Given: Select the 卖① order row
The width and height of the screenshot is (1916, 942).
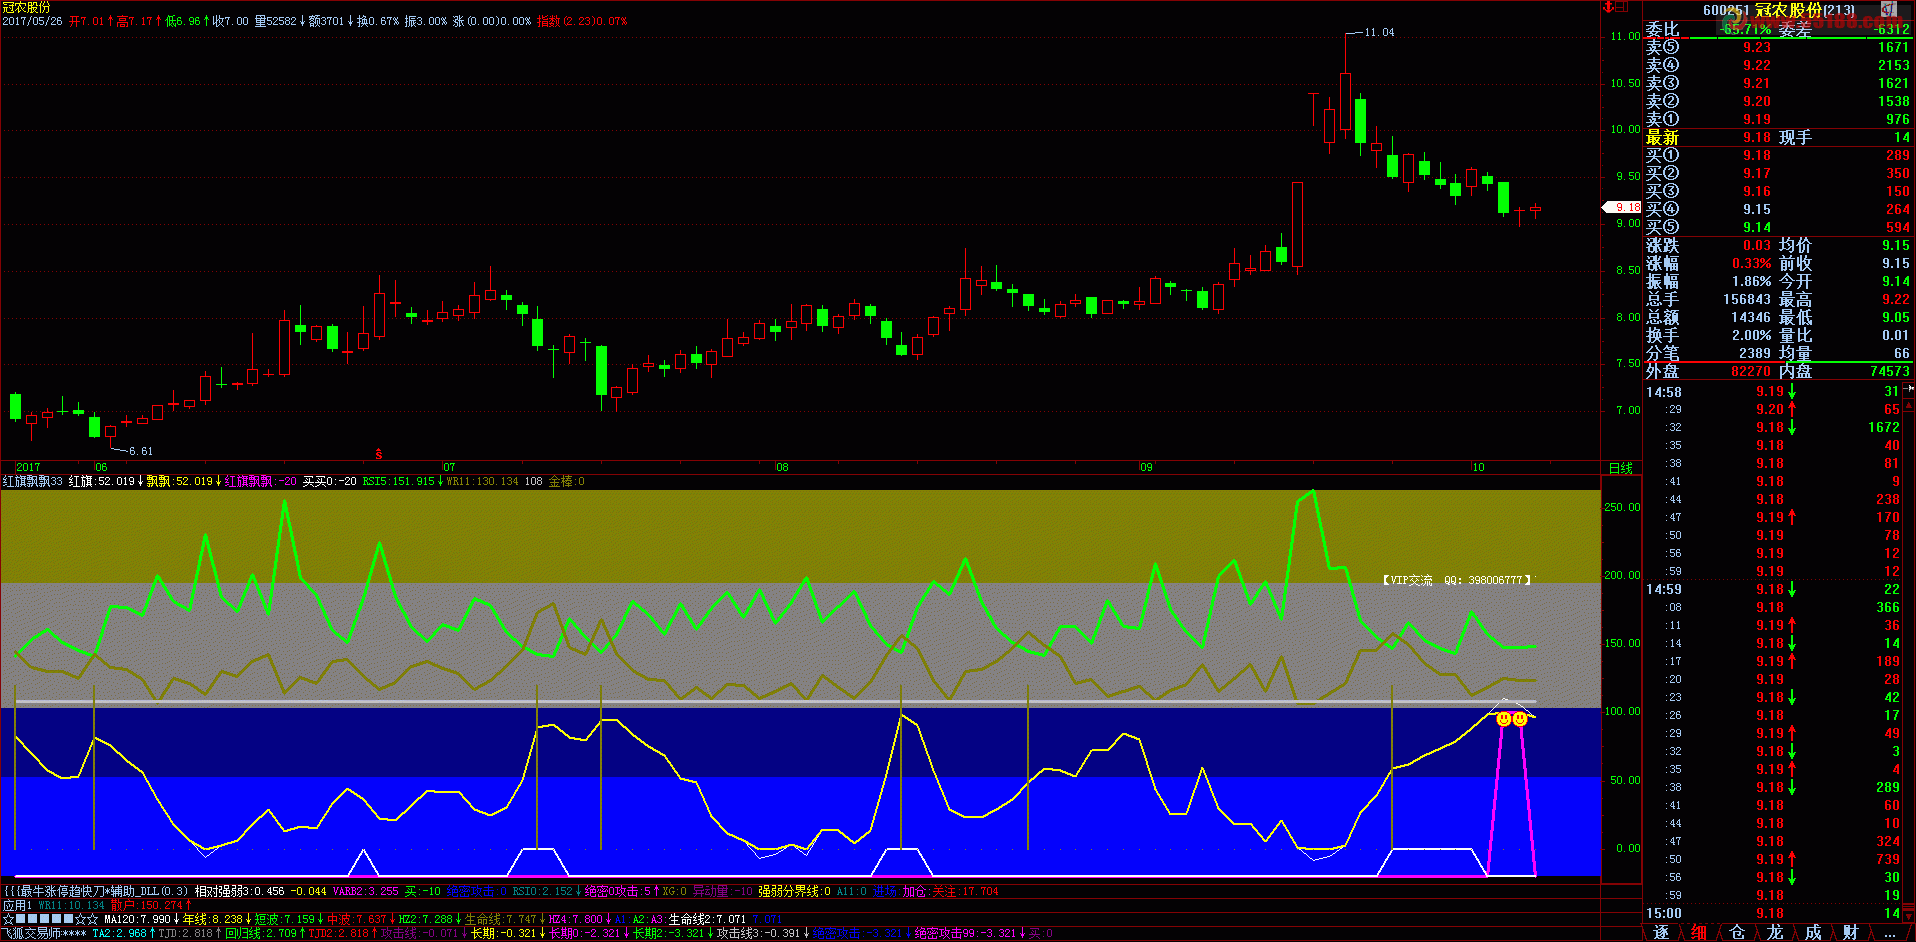Looking at the screenshot, I should click(x=1778, y=119).
